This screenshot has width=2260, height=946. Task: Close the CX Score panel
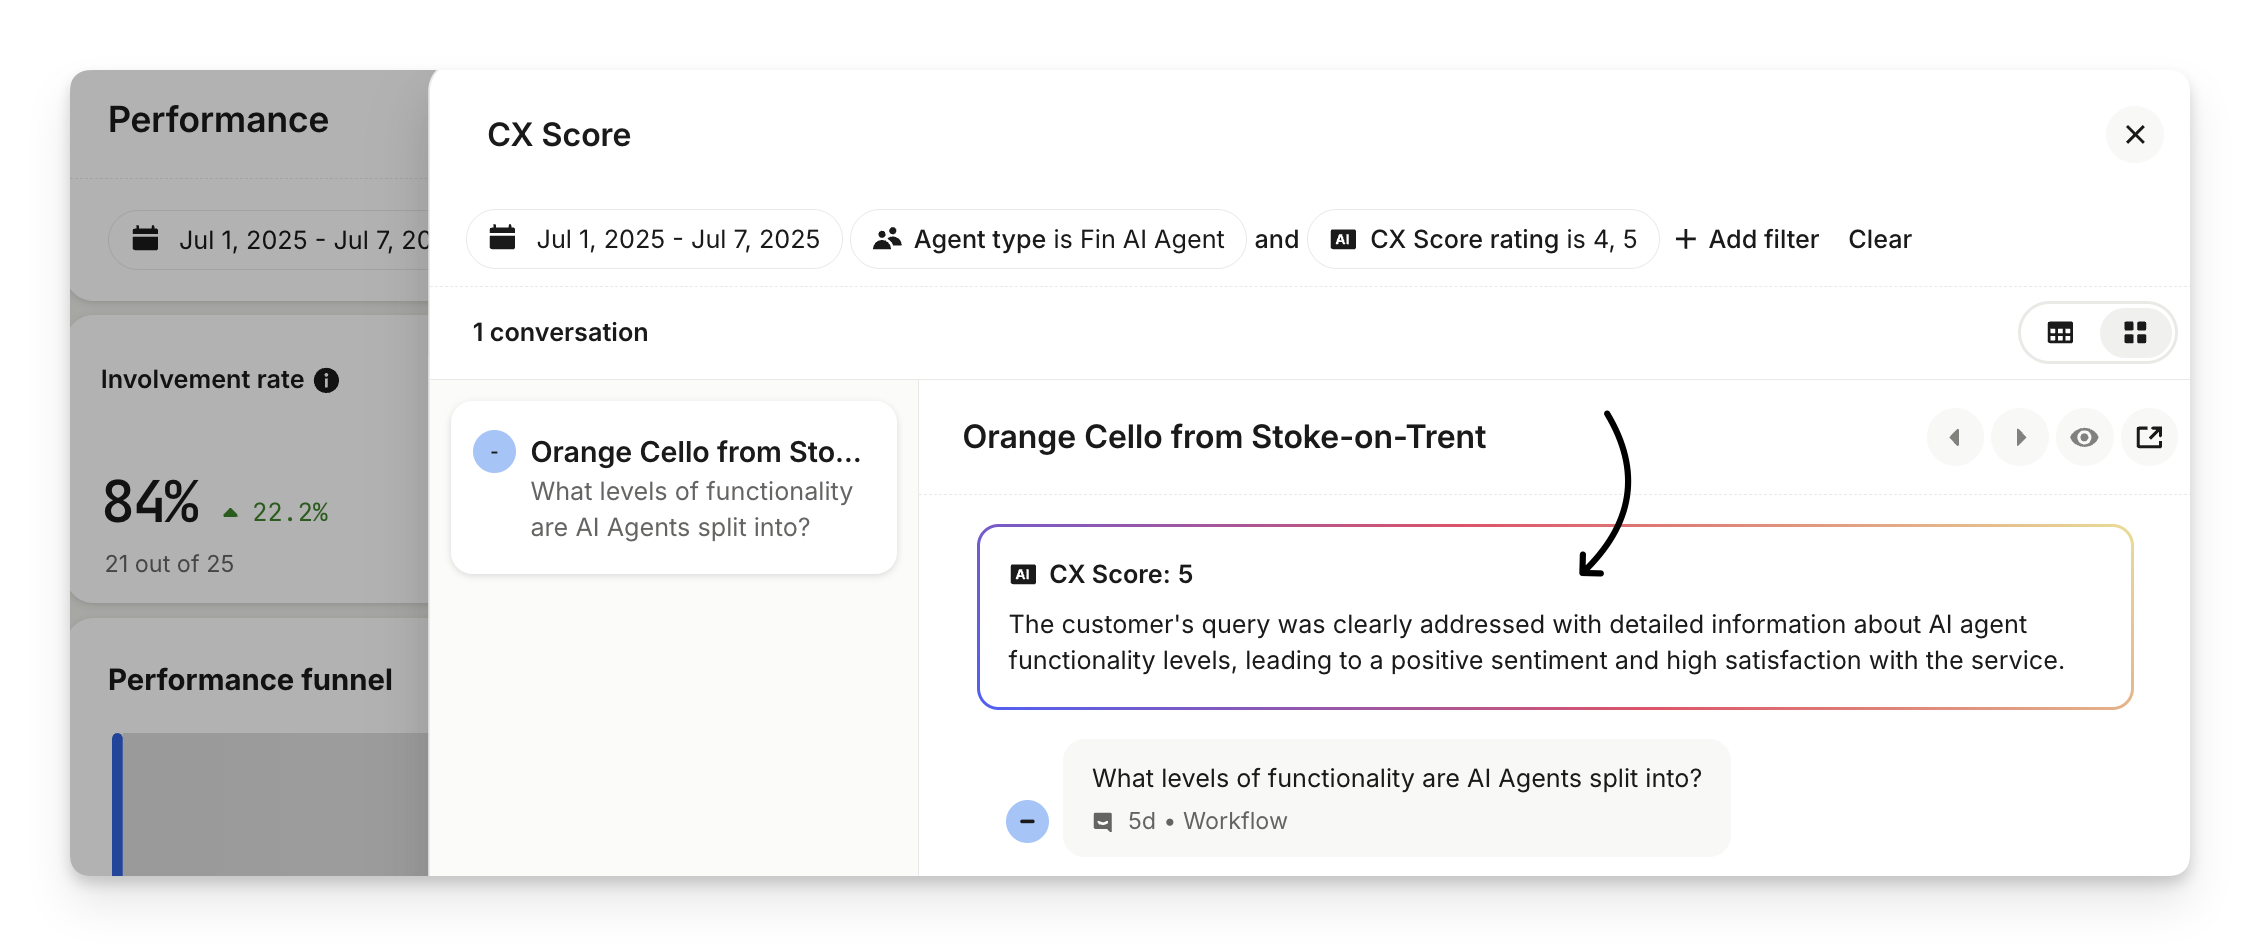pos(2134,135)
